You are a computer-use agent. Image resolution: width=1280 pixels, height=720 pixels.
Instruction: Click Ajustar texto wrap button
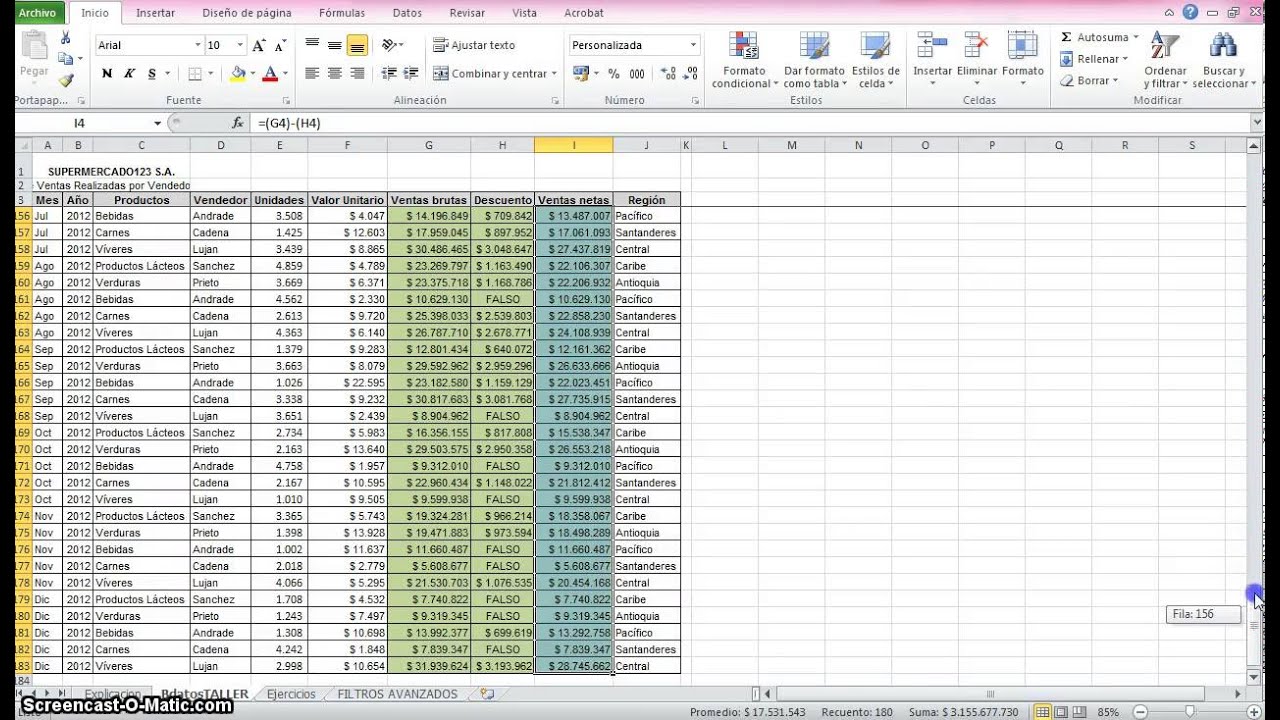[475, 45]
